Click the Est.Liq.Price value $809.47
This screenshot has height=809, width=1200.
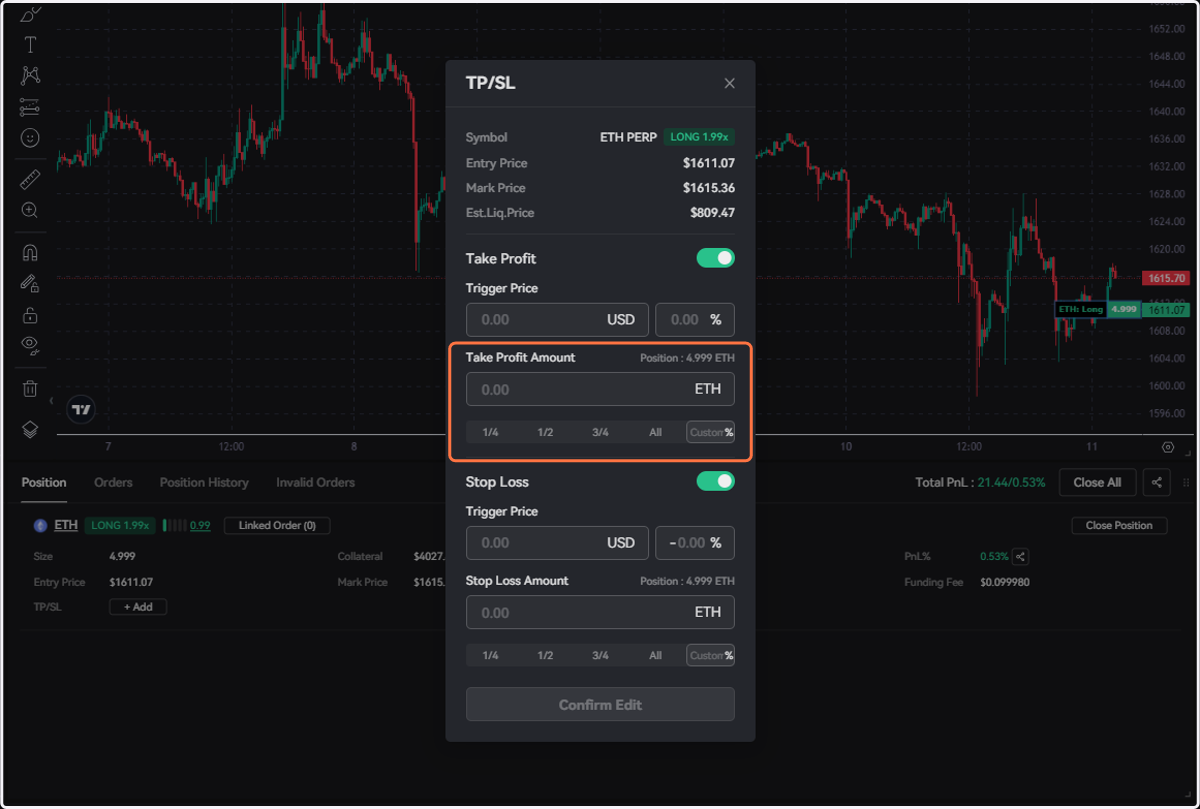point(712,213)
